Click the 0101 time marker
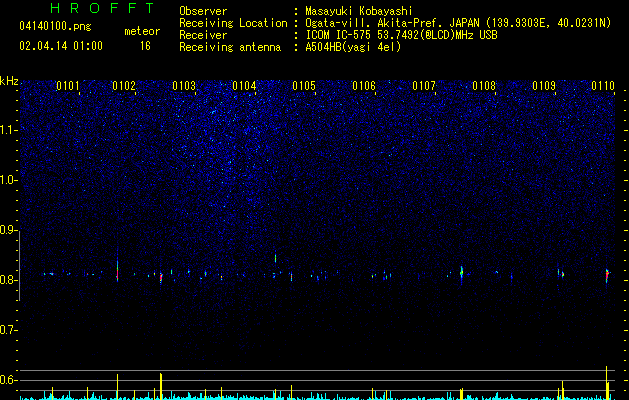Screen dimensions: 629x400 point(68,86)
